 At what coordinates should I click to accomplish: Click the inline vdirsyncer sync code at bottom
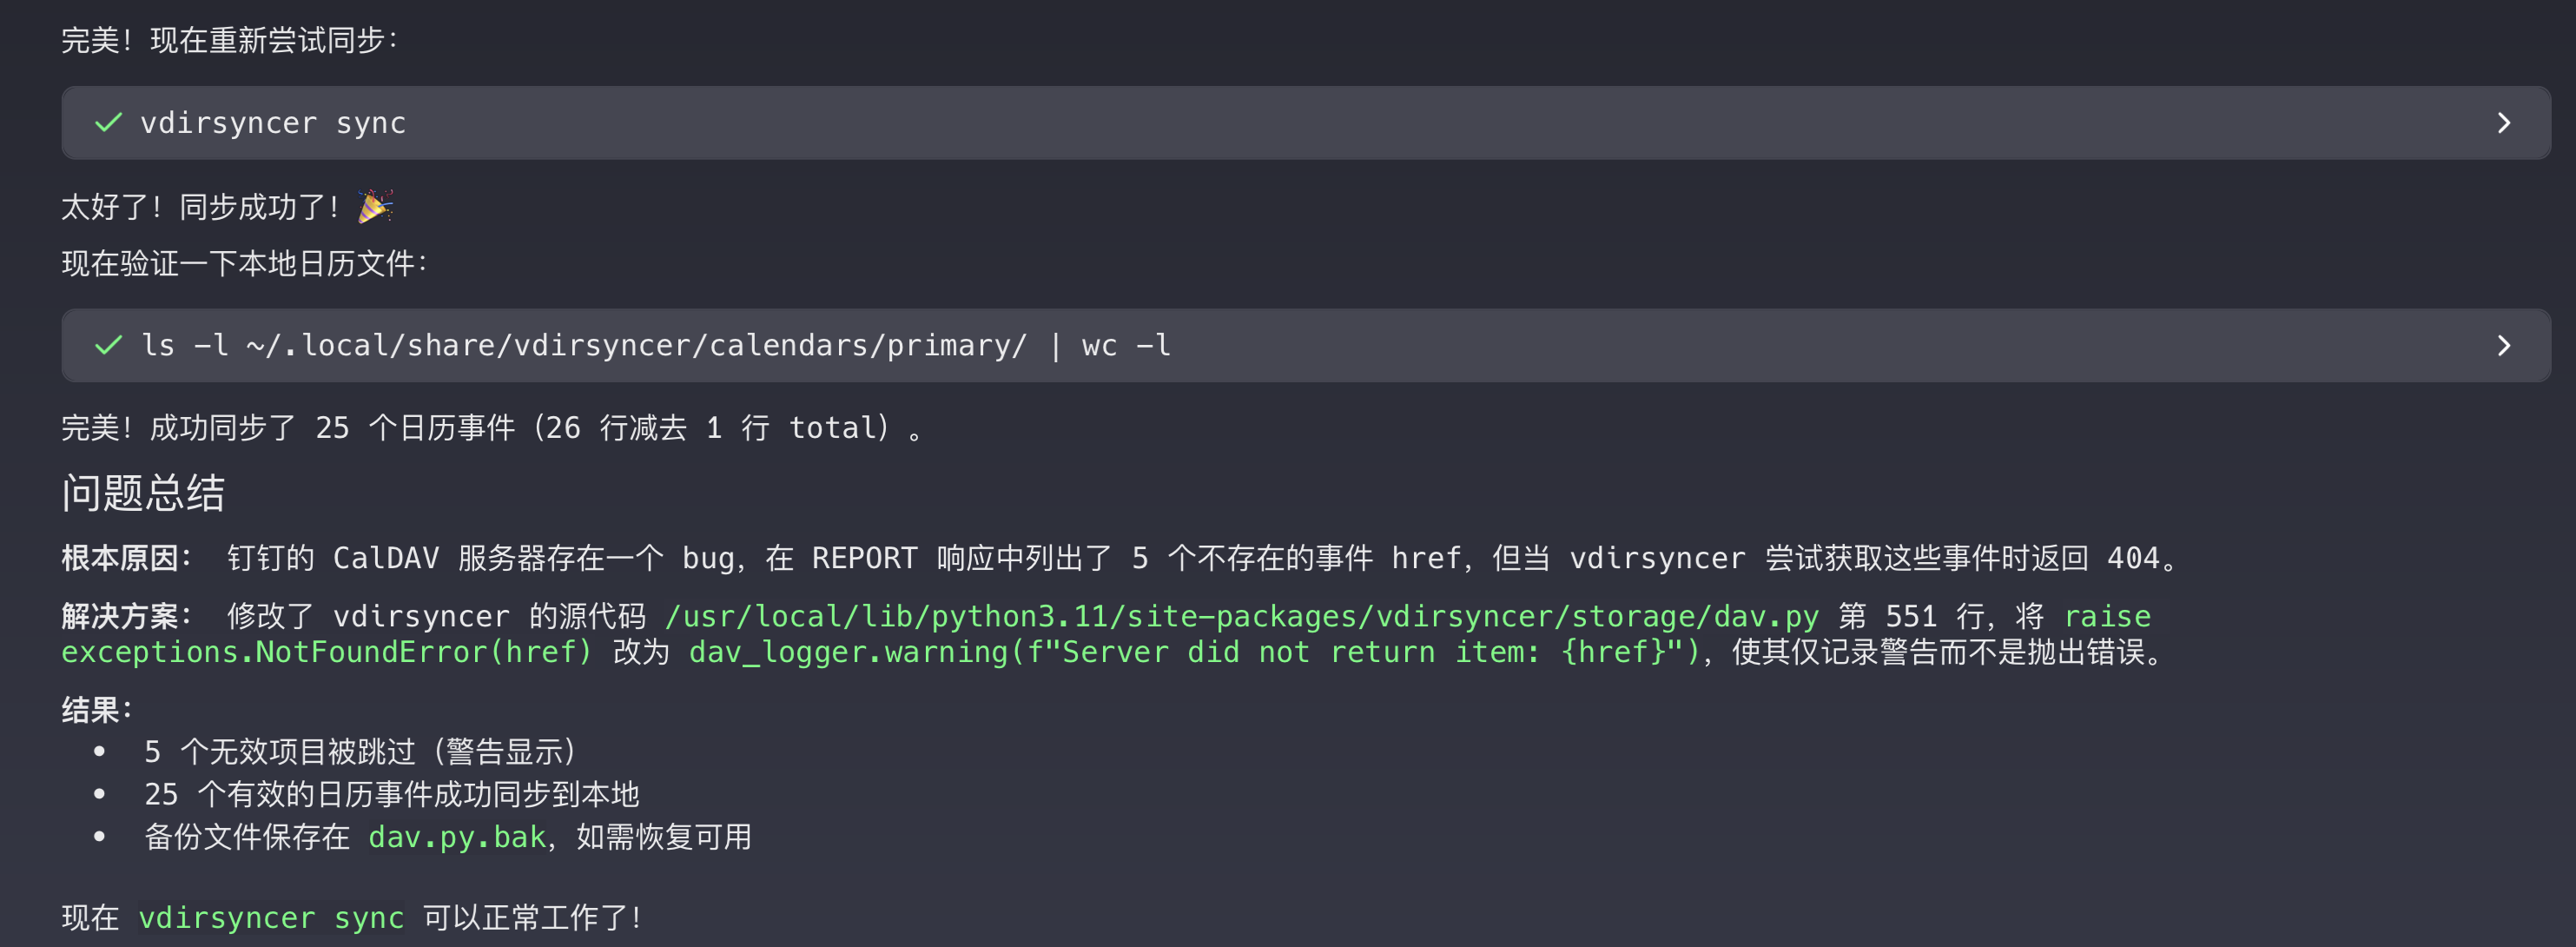(271, 918)
